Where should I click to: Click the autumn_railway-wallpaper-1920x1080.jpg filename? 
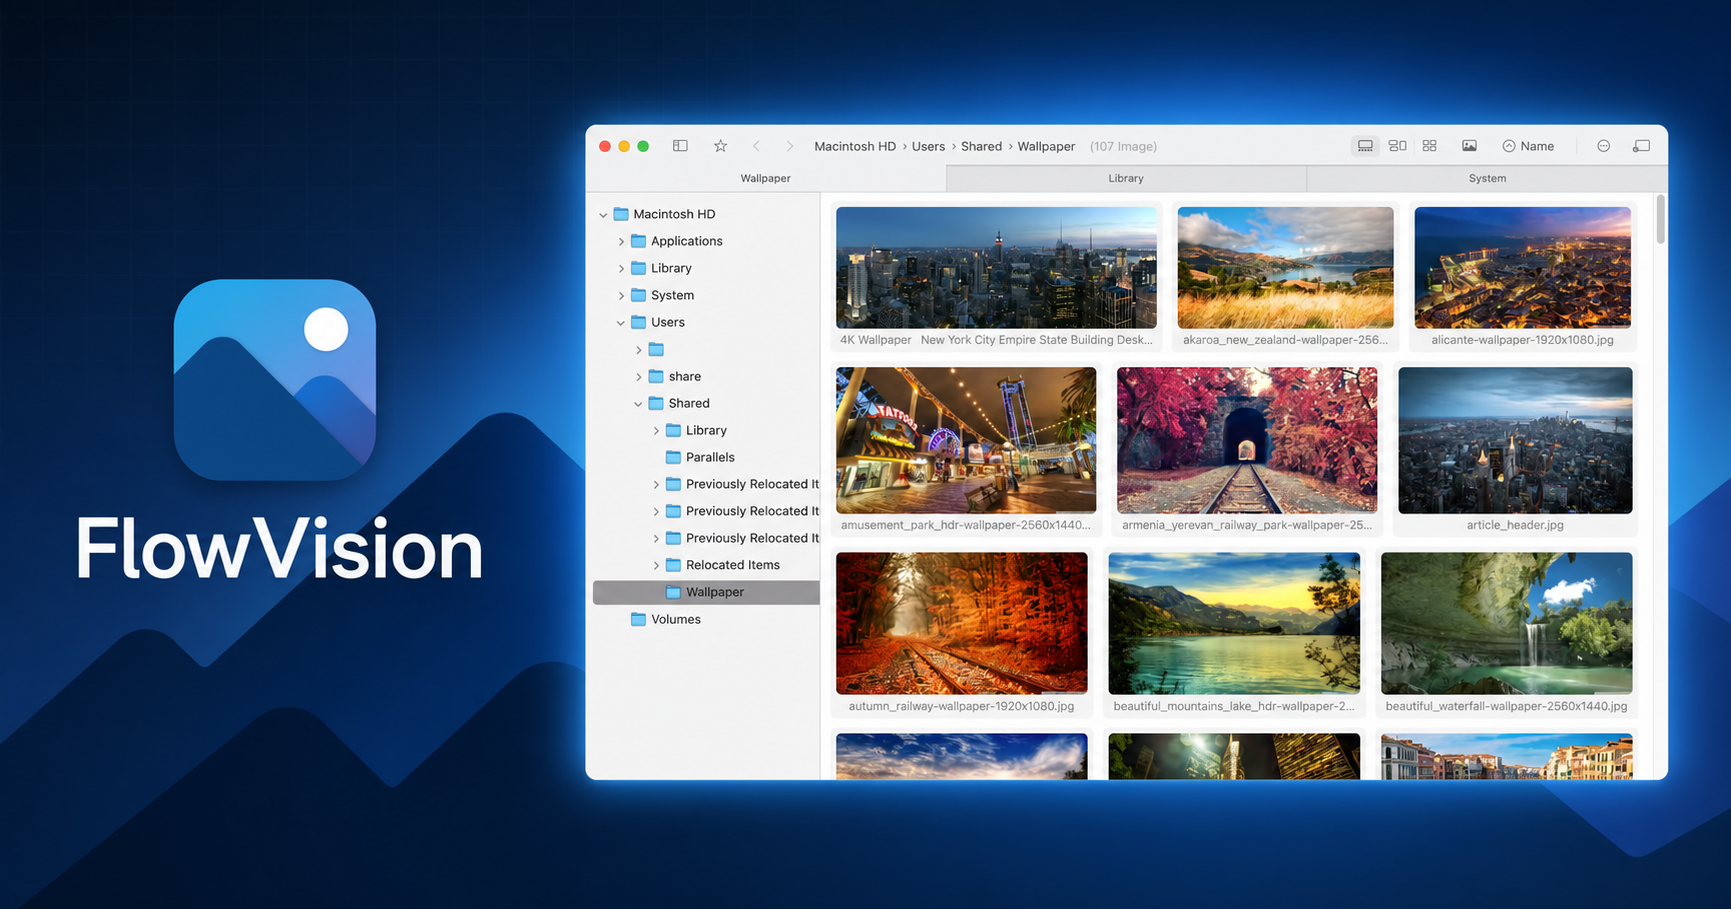(961, 706)
